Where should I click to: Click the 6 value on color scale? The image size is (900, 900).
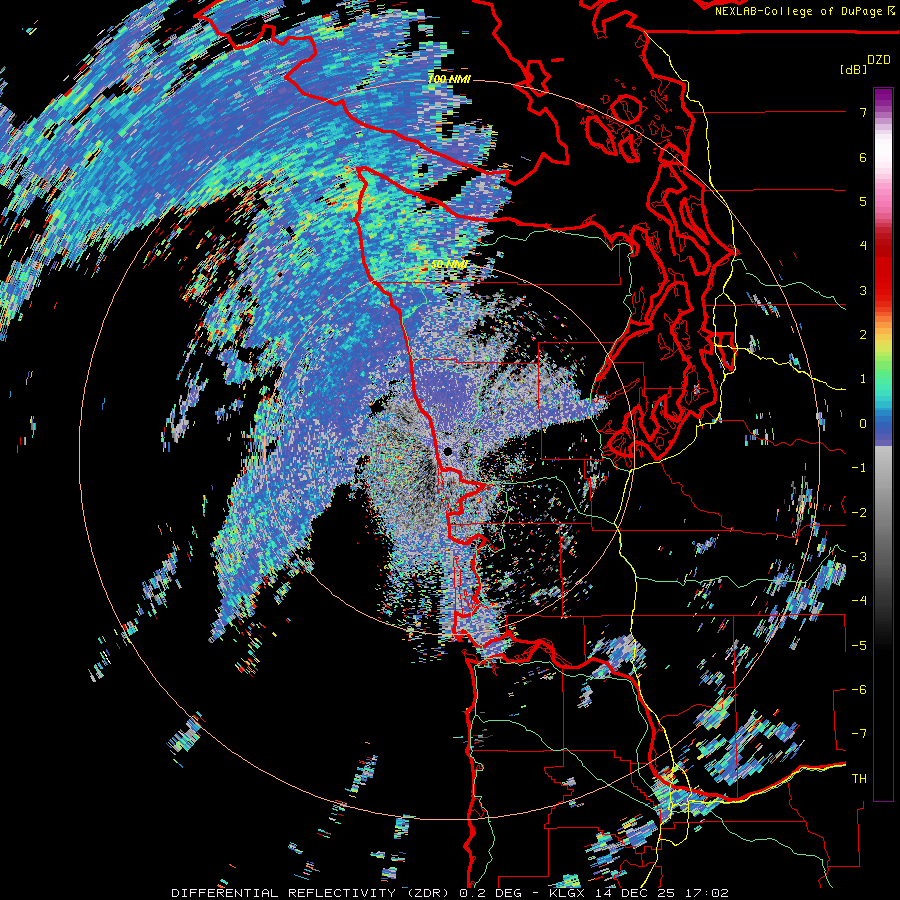(863, 157)
